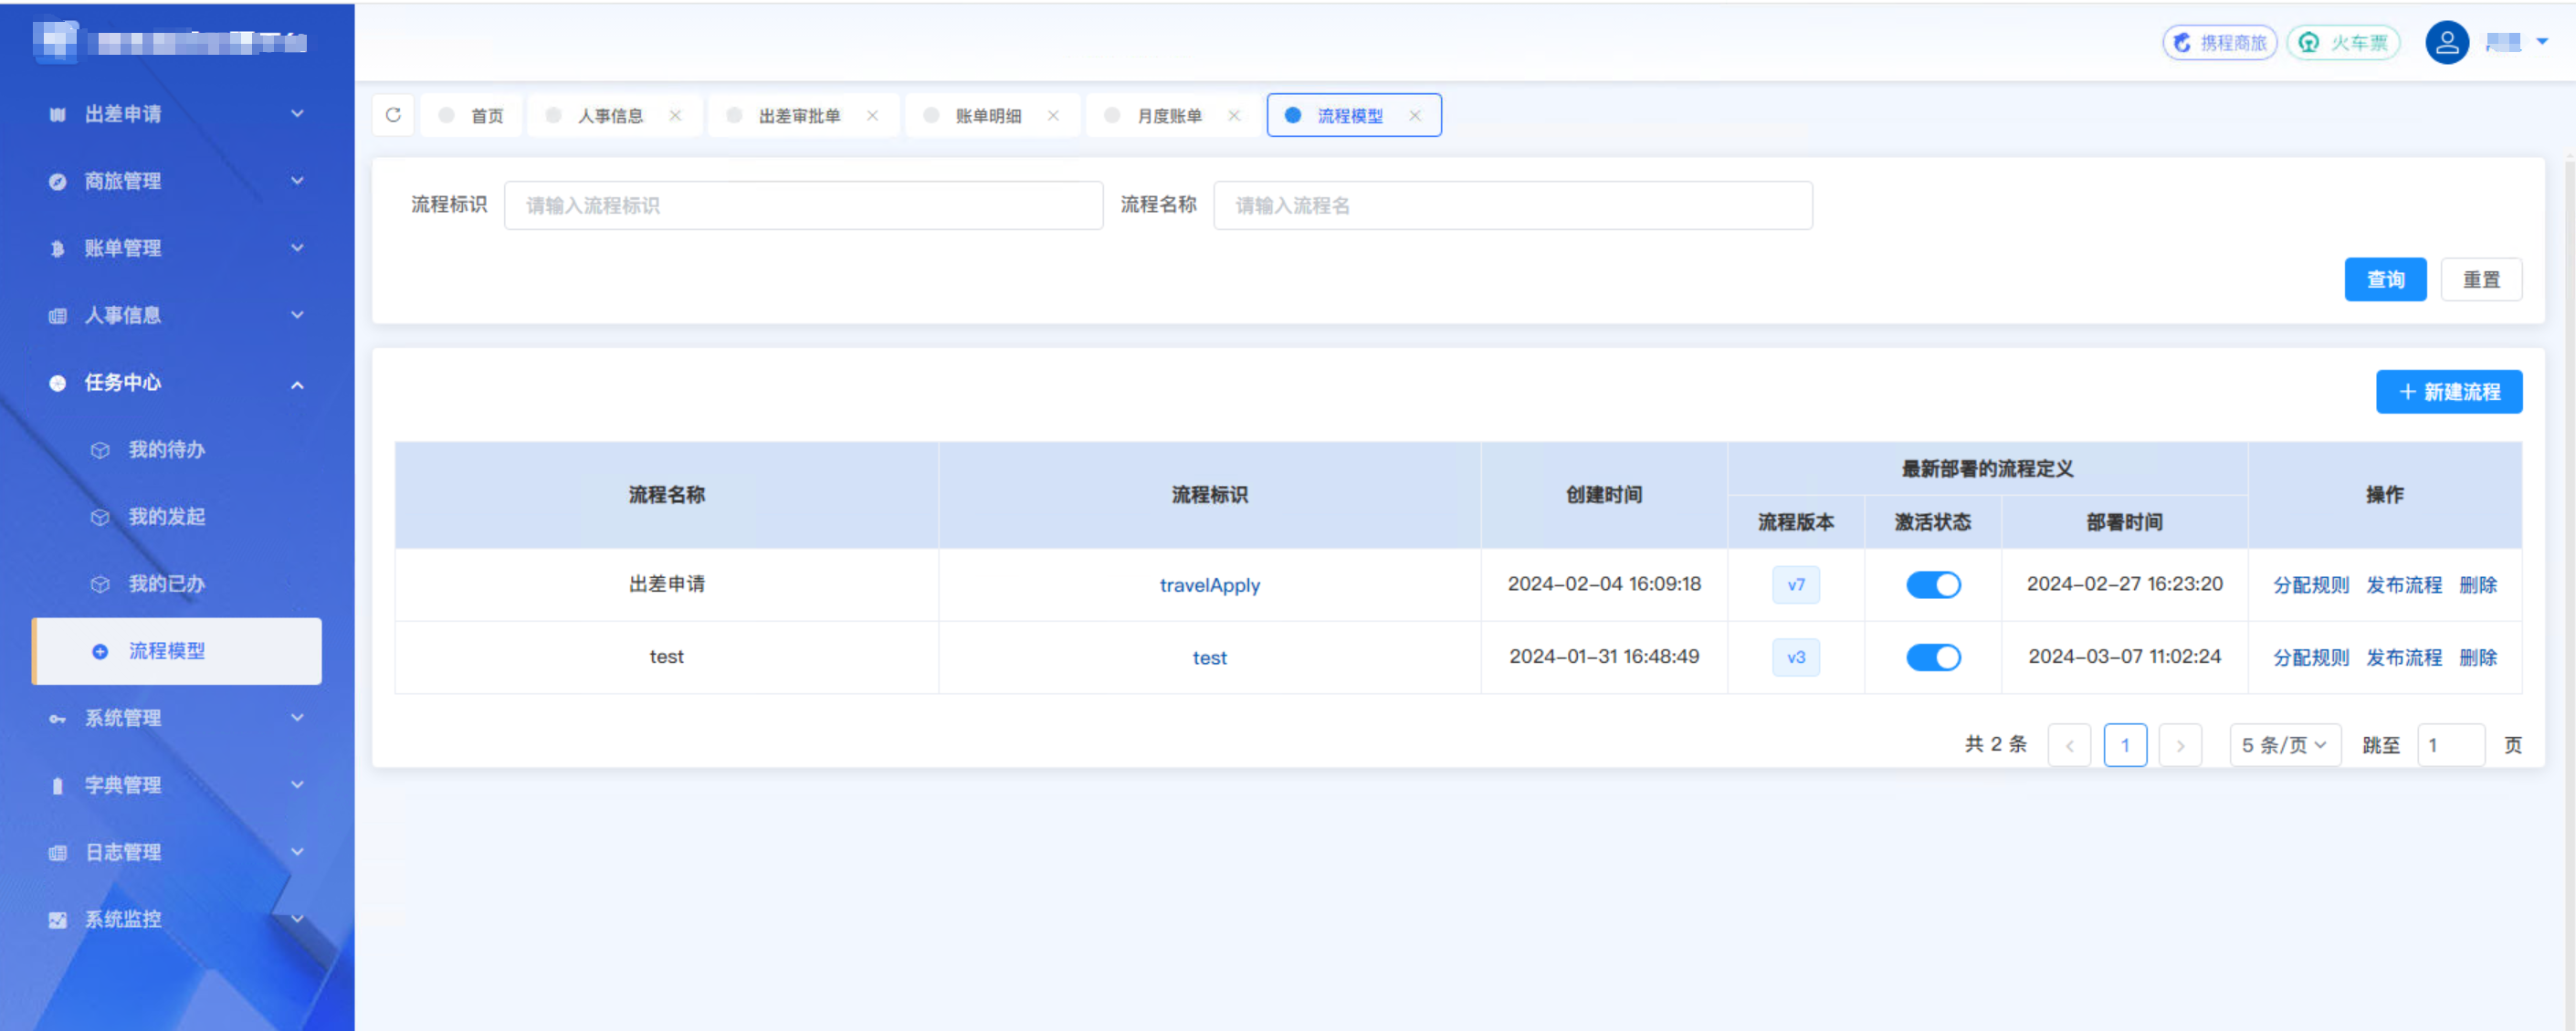Image resolution: width=2576 pixels, height=1031 pixels.
Task: Select page 1 in pagination
Action: (2125, 745)
